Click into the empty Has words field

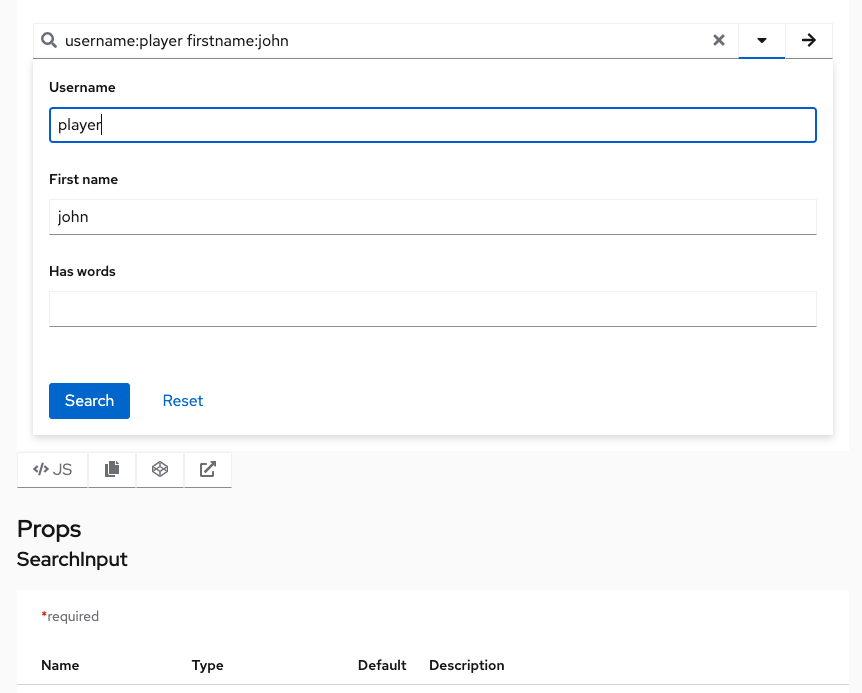[433, 309]
